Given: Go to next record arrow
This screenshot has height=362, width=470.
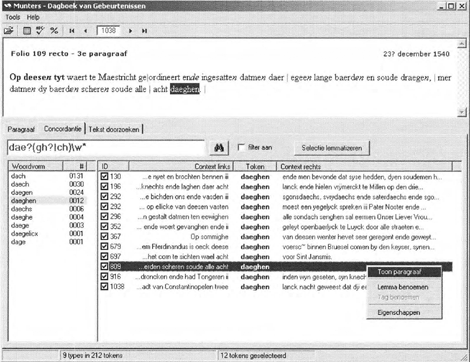Looking at the screenshot, I should point(130,31).
